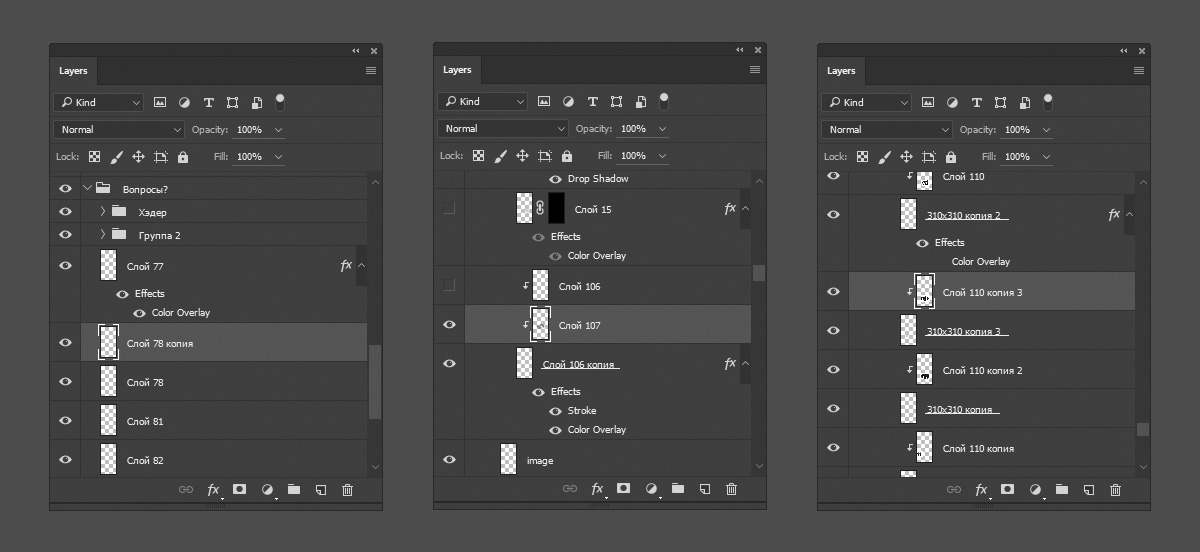The image size is (1200, 552).
Task: Hide the Слой 77 layer
Action: pyautogui.click(x=65, y=266)
